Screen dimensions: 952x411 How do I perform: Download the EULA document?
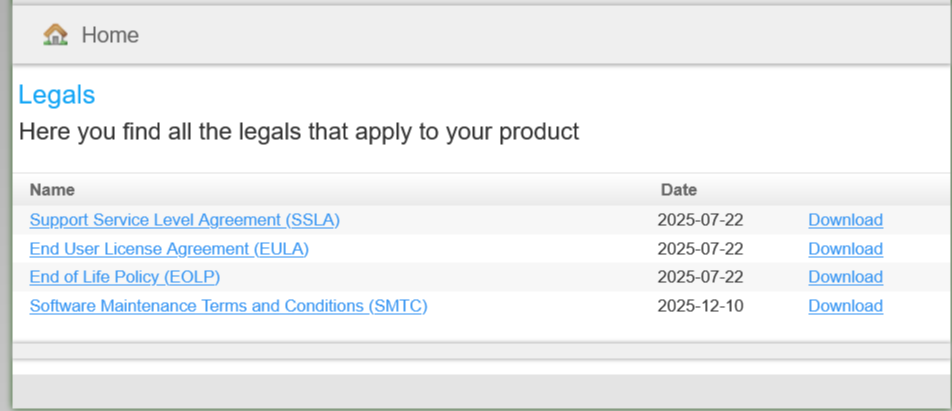coord(845,249)
